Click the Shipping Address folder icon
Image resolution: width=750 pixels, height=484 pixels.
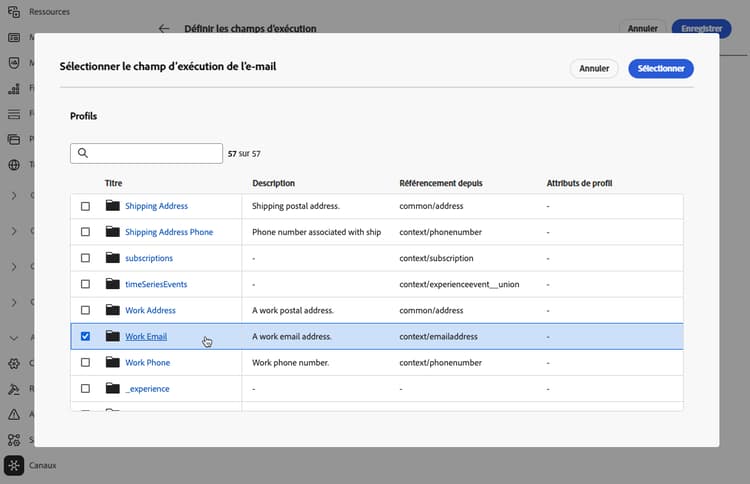pos(112,206)
